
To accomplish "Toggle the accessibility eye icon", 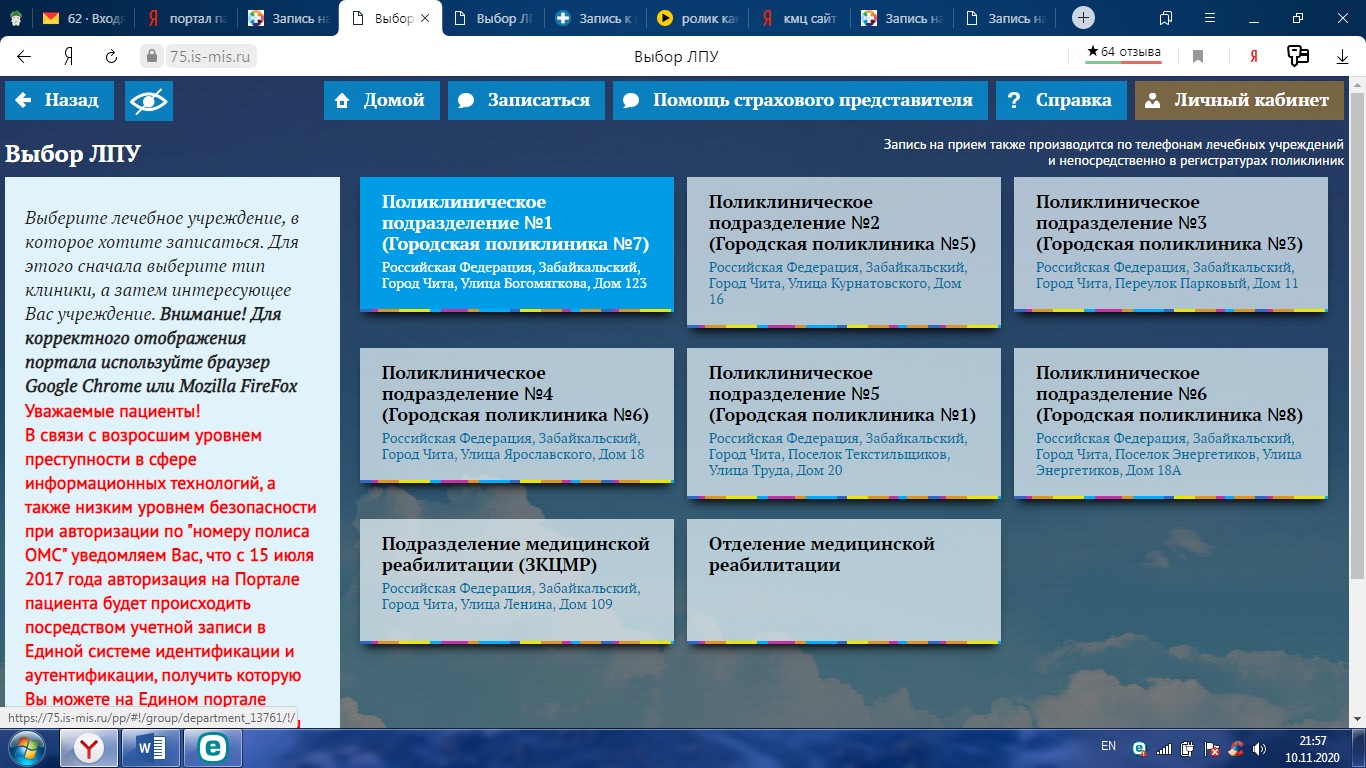I will [x=149, y=101].
